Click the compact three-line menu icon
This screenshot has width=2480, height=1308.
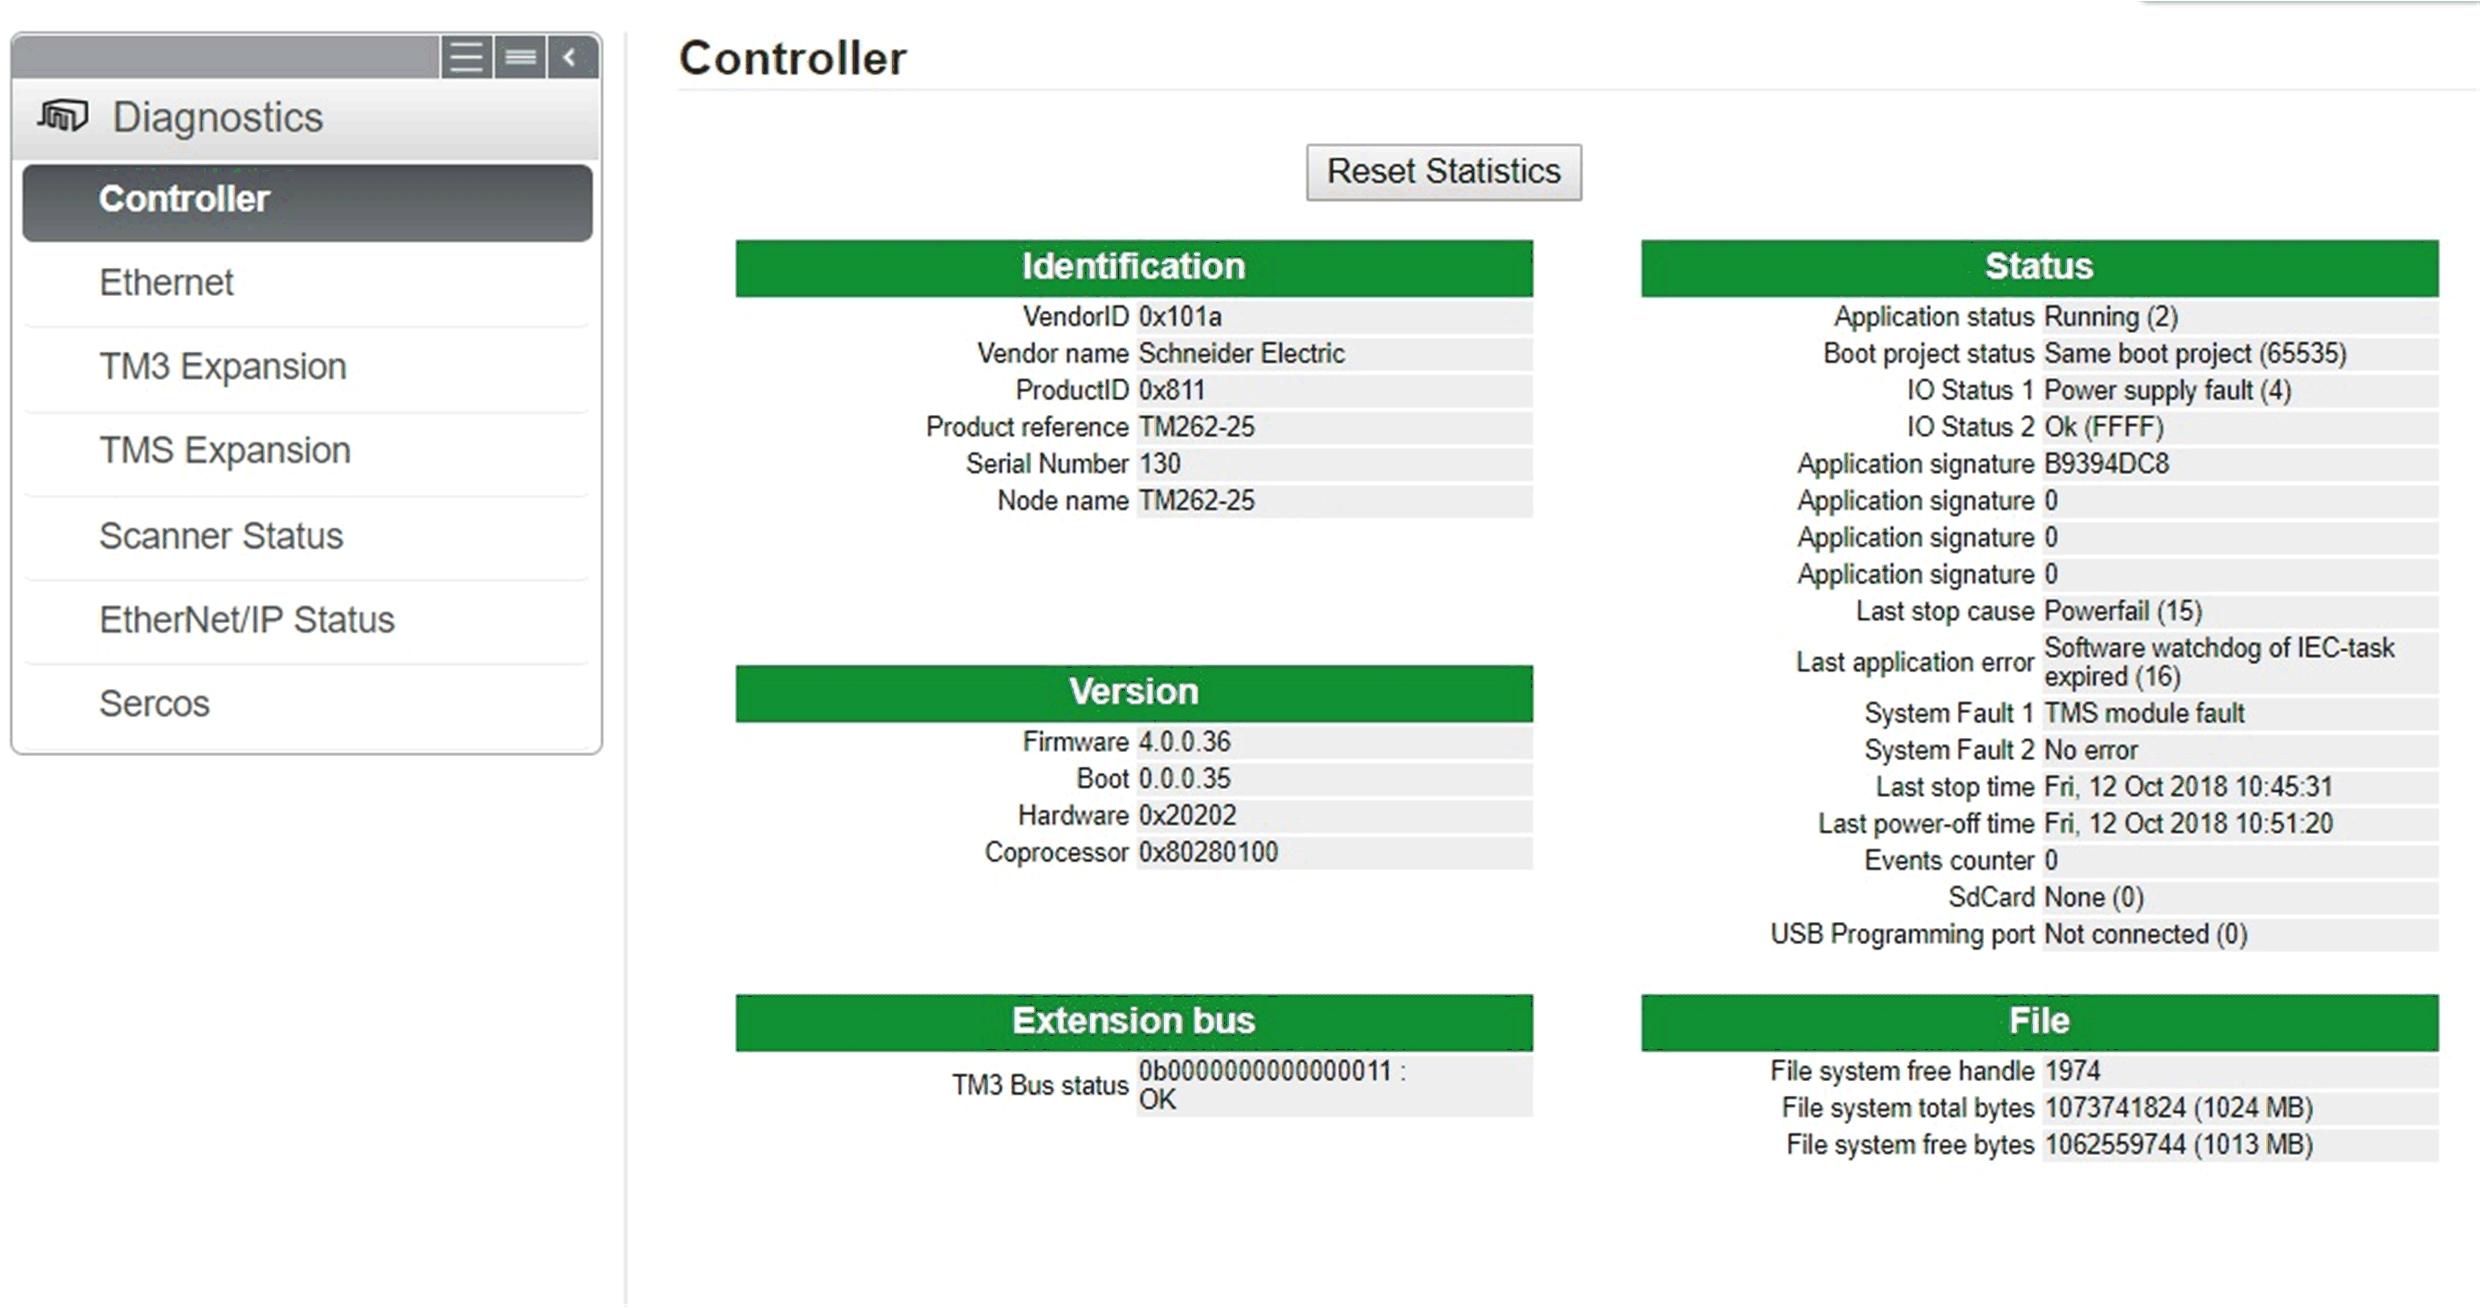point(520,57)
